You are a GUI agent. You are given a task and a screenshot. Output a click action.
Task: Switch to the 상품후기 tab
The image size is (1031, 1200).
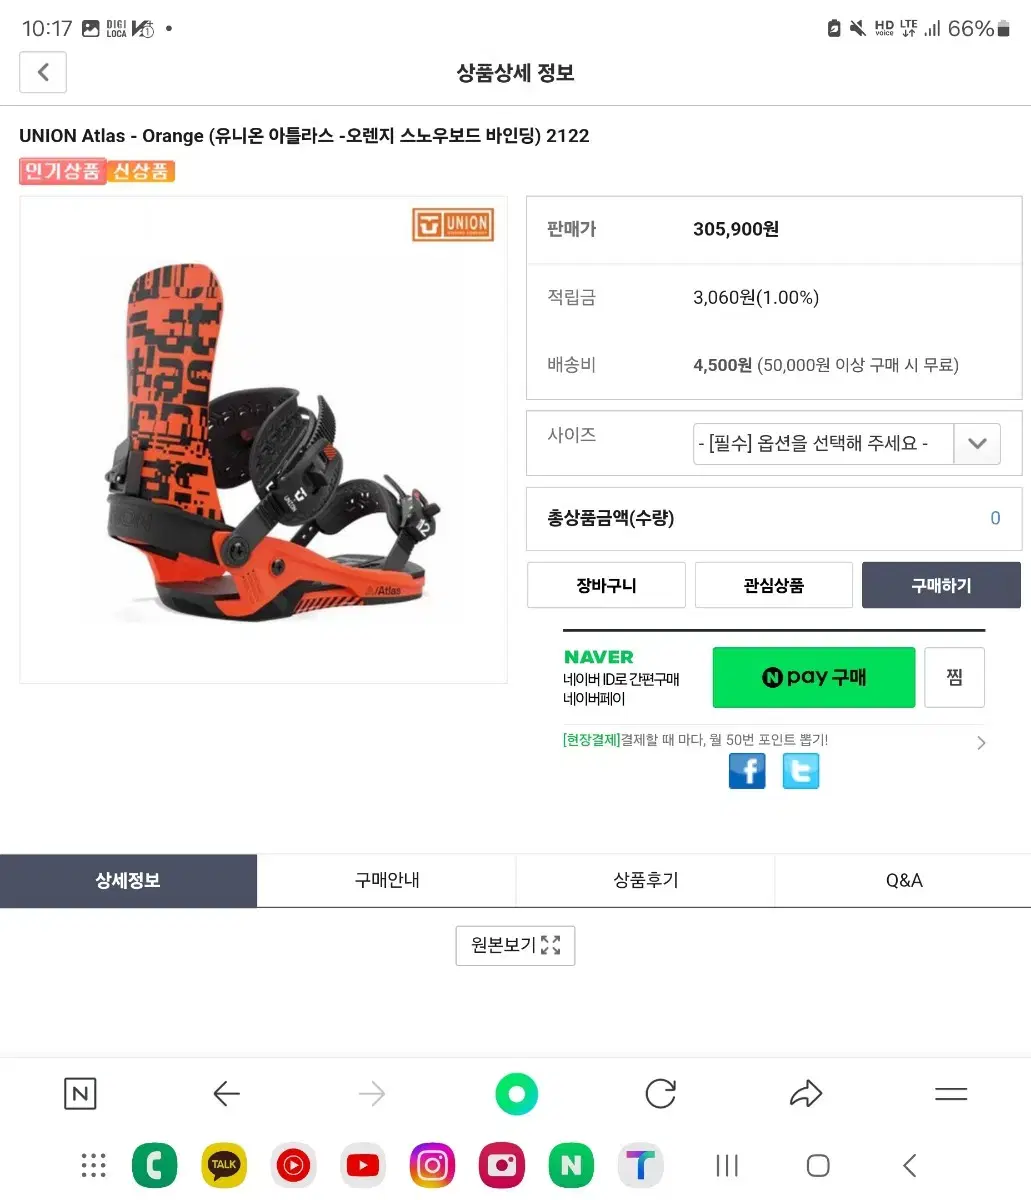(646, 881)
